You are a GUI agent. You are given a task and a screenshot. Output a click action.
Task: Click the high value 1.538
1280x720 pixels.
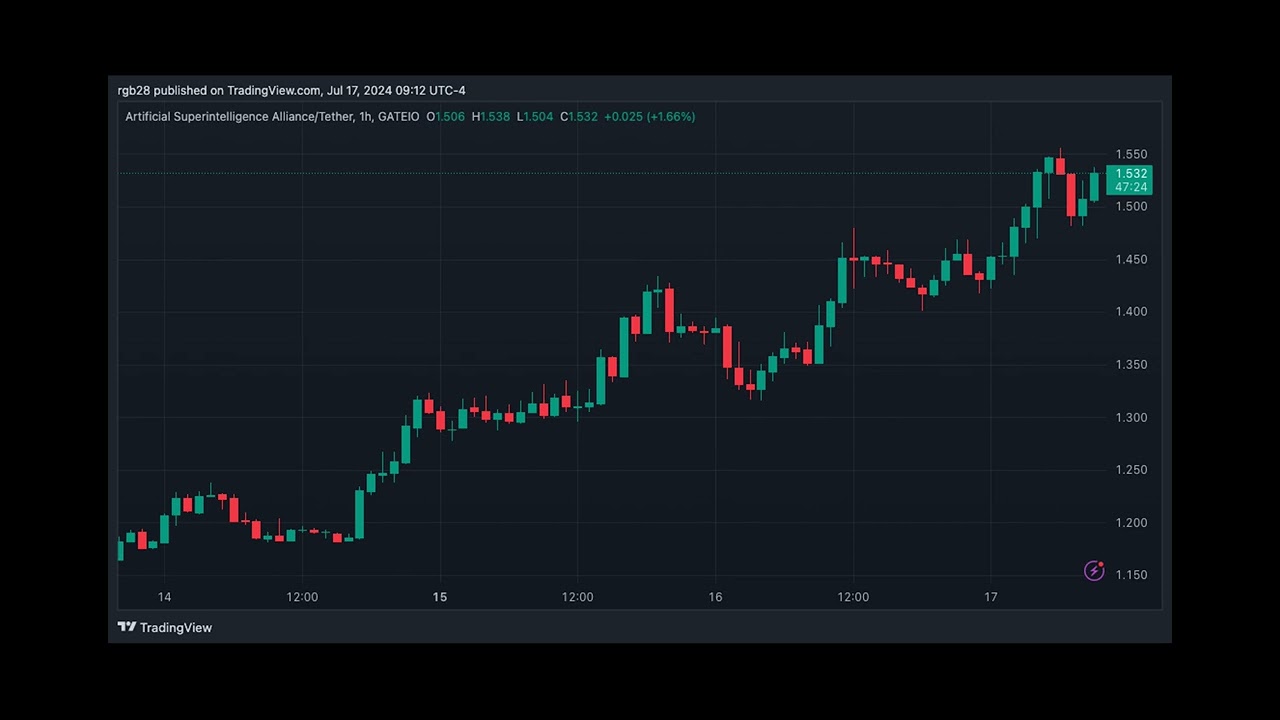[495, 117]
